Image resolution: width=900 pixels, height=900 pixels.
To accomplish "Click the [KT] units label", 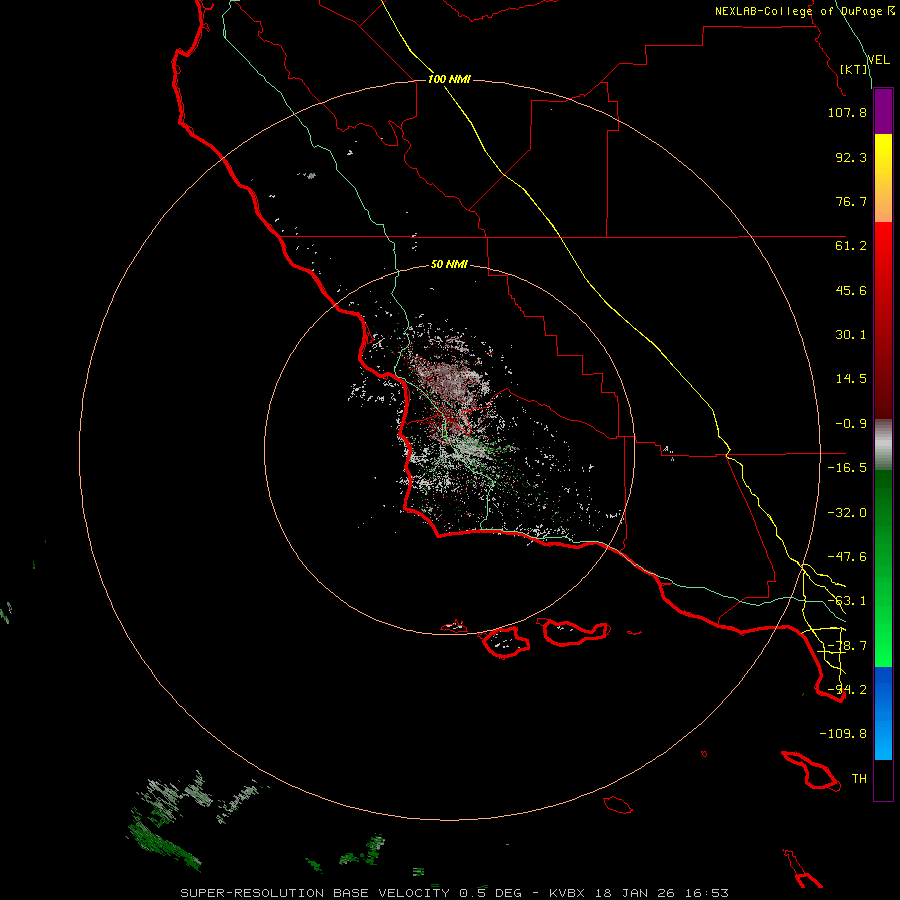I will coord(854,69).
